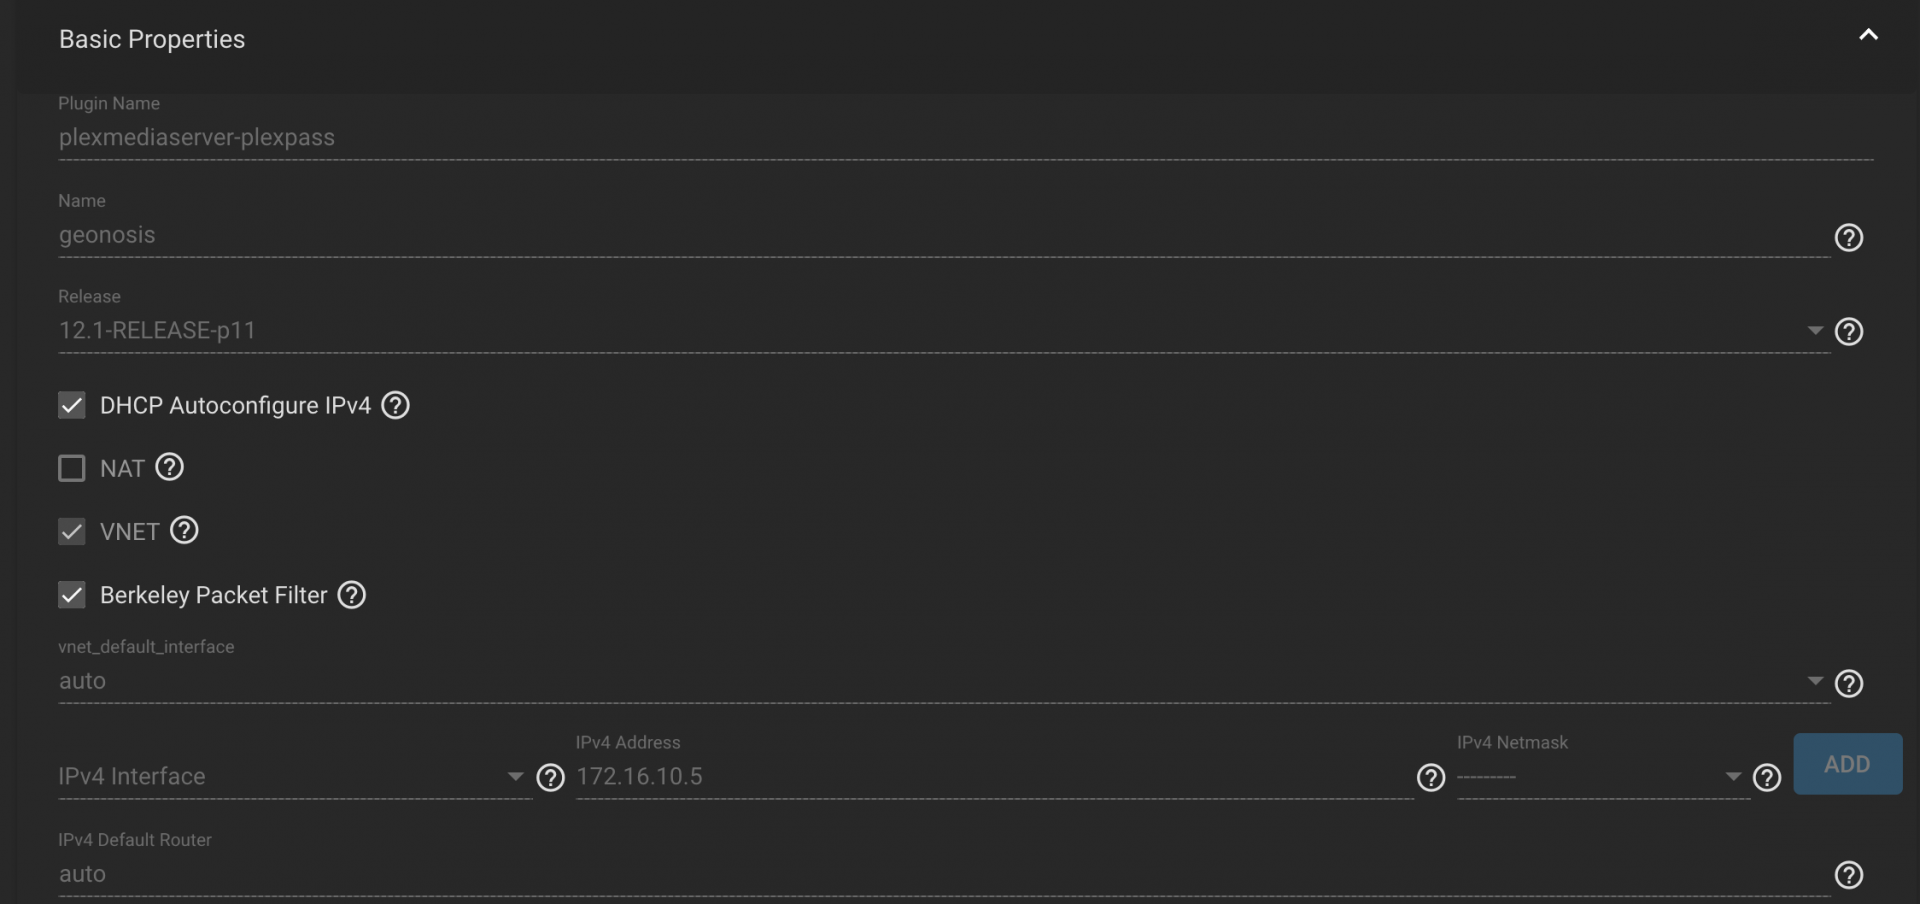Open the Release version dropdown

944,331
